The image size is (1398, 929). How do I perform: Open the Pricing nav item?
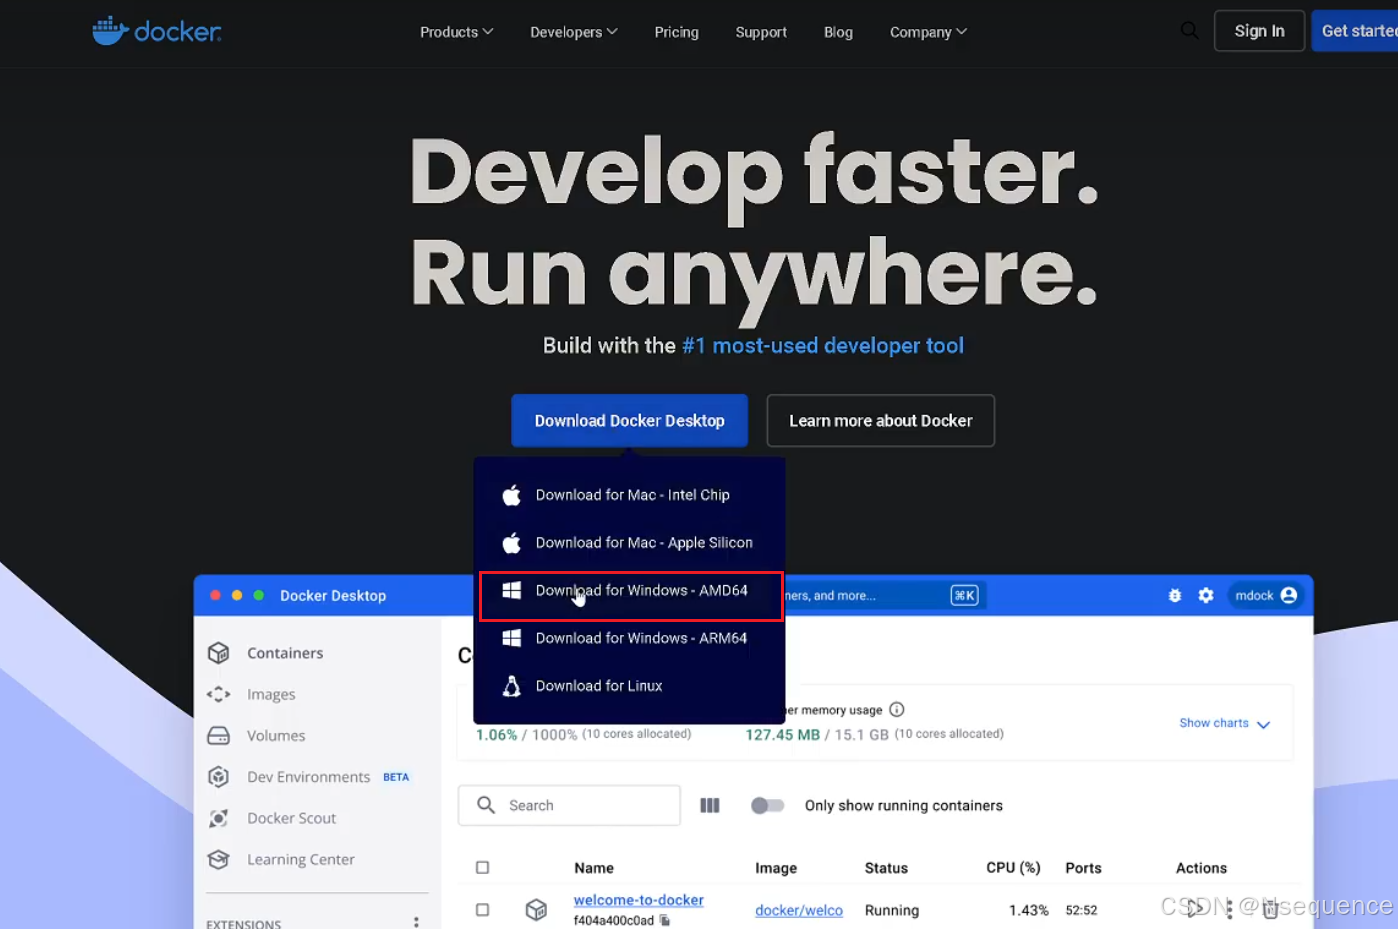point(677,32)
